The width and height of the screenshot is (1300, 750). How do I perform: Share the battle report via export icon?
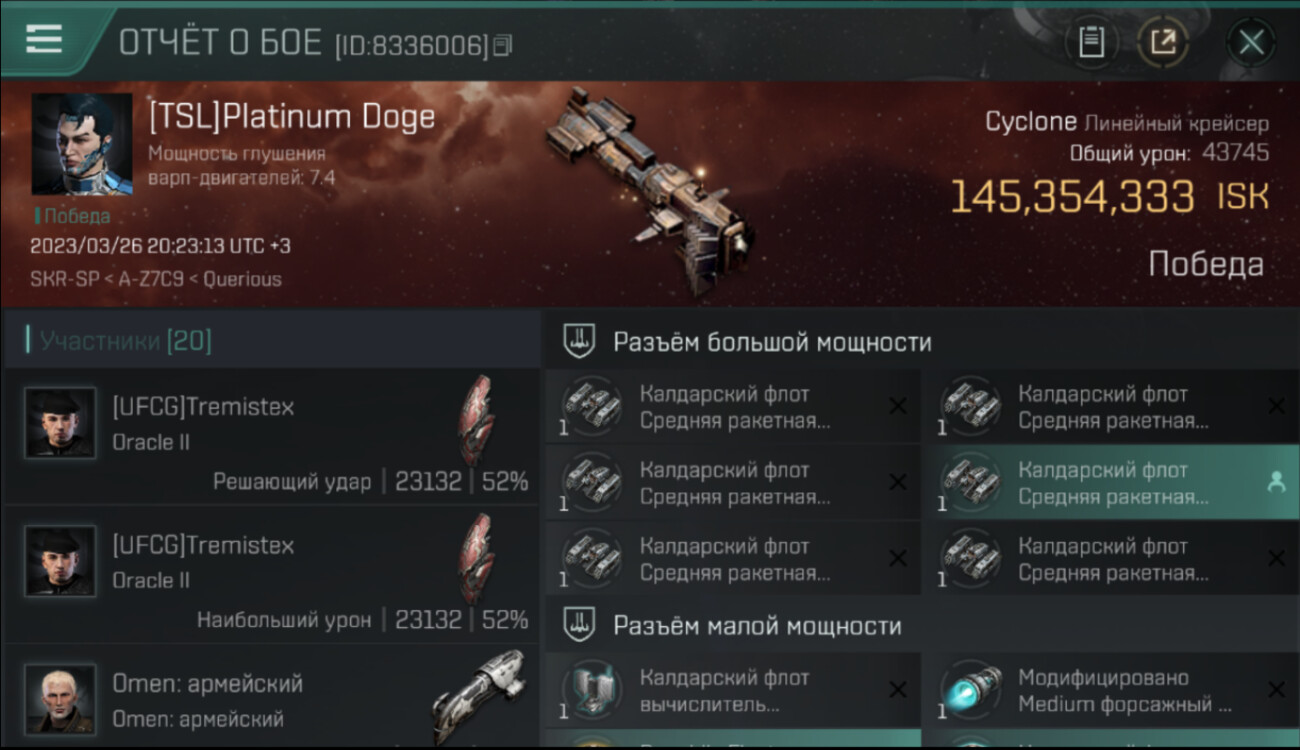tap(1163, 43)
